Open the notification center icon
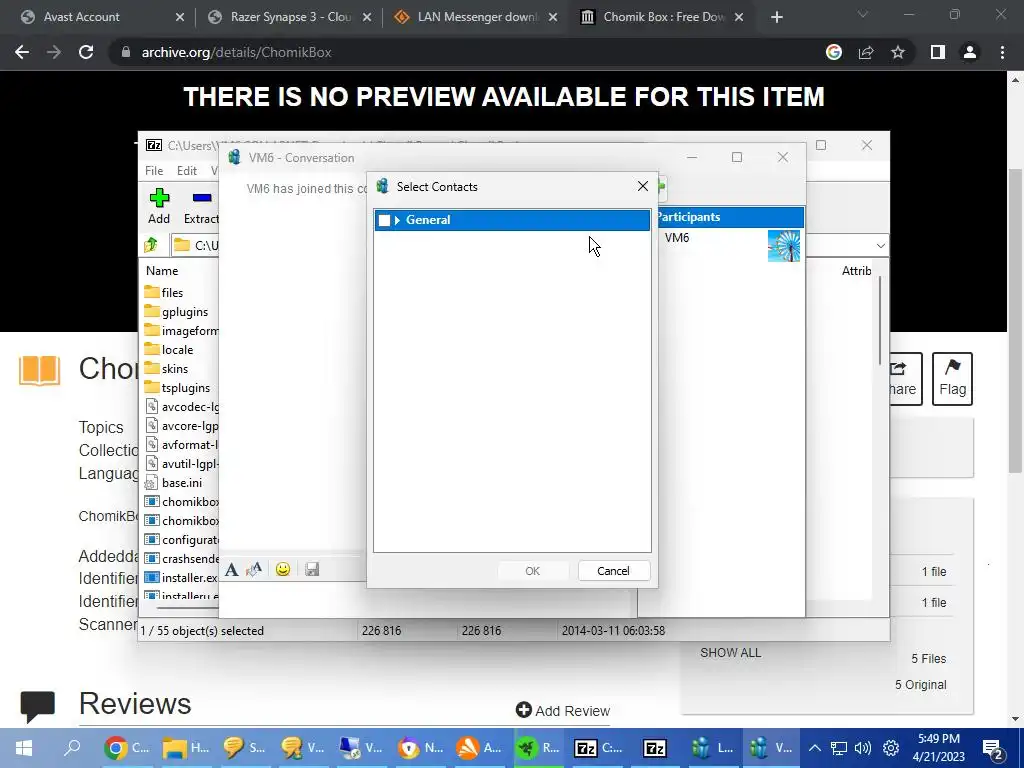The width and height of the screenshot is (1024, 768). [x=992, y=748]
